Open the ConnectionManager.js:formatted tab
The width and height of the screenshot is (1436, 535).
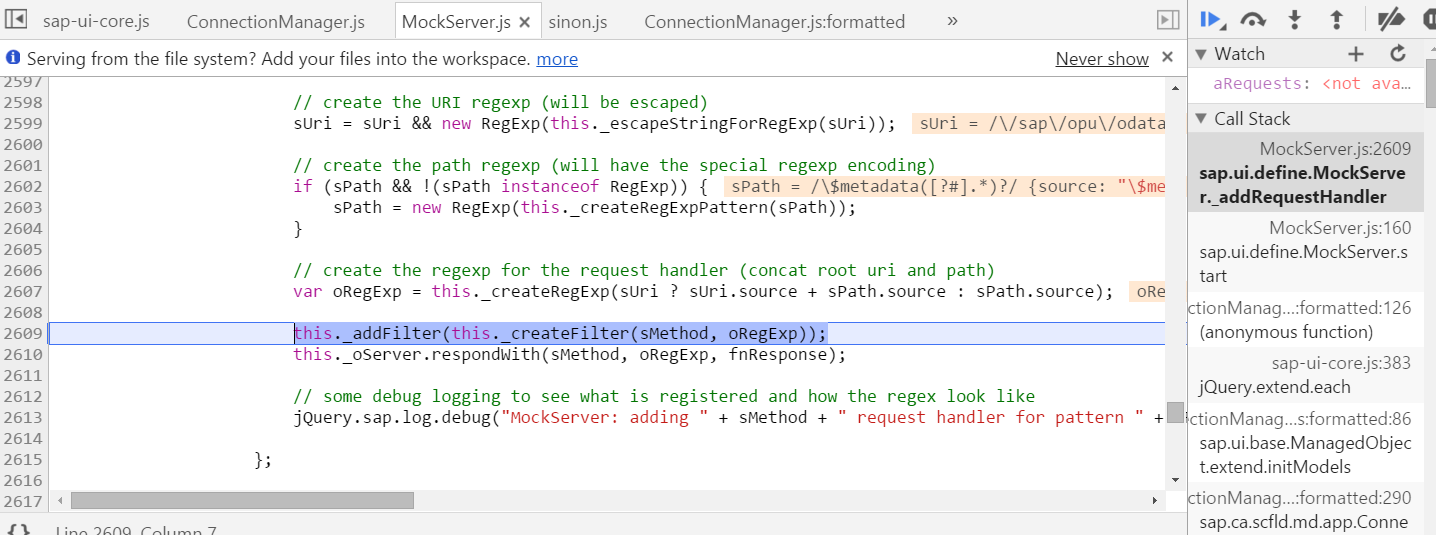pyautogui.click(x=774, y=21)
